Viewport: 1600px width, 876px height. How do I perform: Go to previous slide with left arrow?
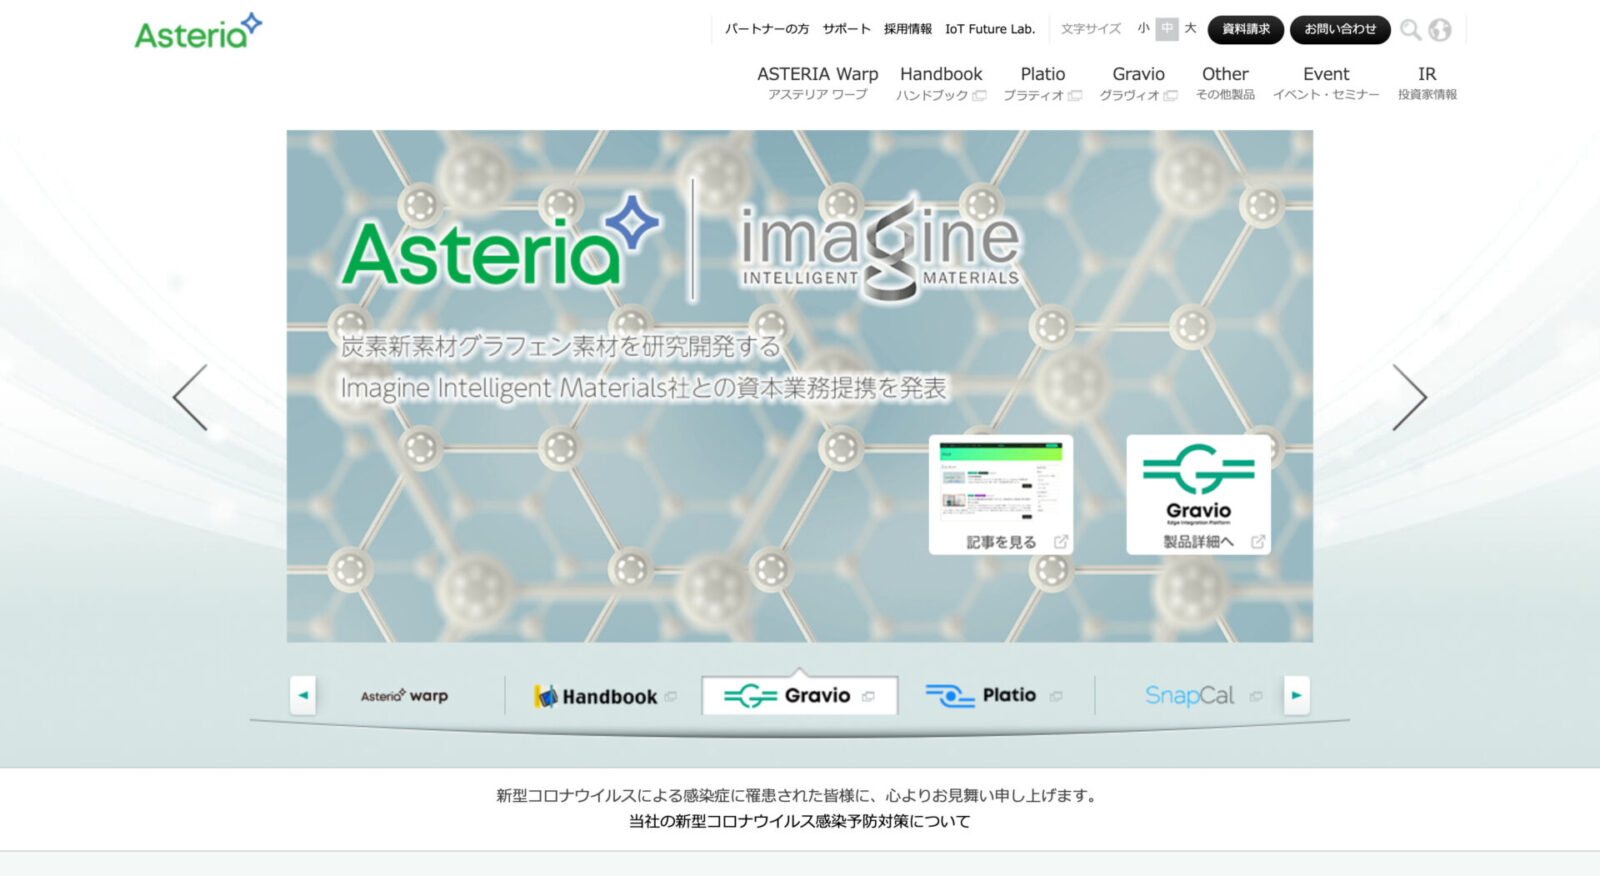pyautogui.click(x=190, y=397)
